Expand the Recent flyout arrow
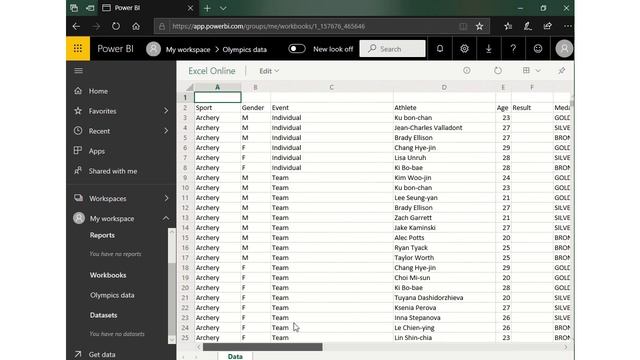Image resolution: width=640 pixels, height=360 pixels. tap(166, 131)
